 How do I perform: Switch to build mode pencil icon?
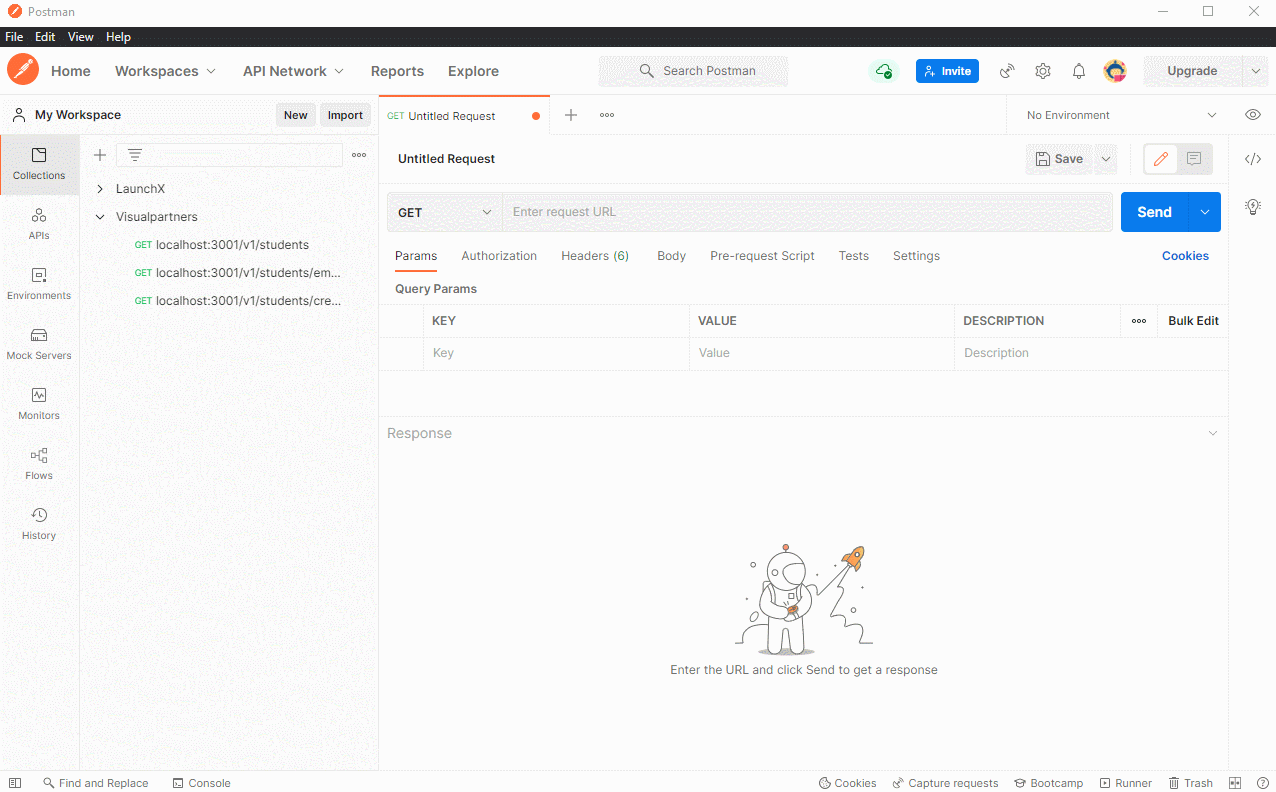point(1161,159)
